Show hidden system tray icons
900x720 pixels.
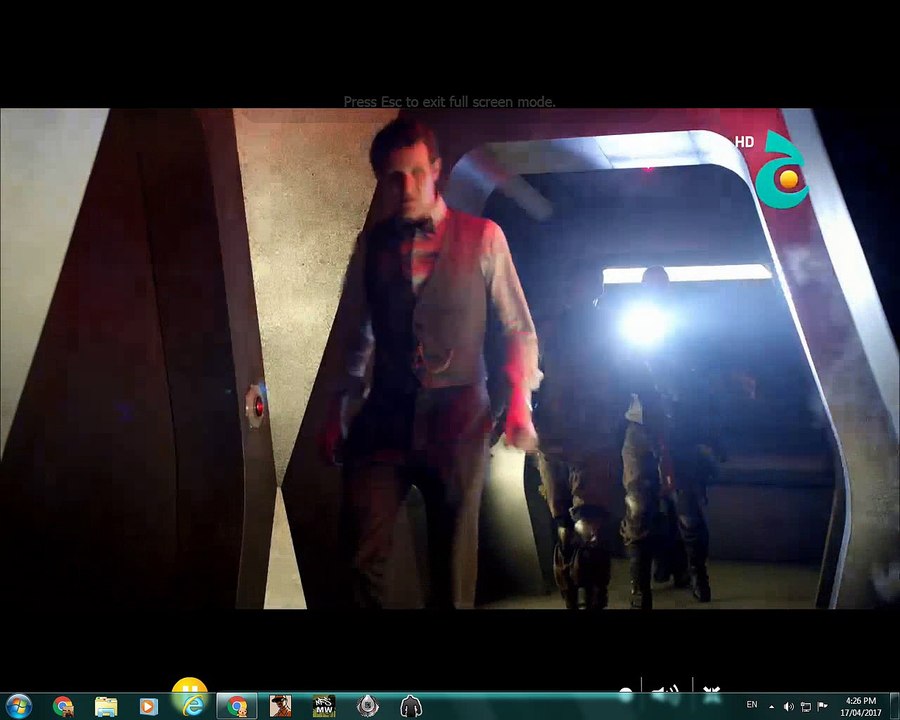(x=771, y=707)
